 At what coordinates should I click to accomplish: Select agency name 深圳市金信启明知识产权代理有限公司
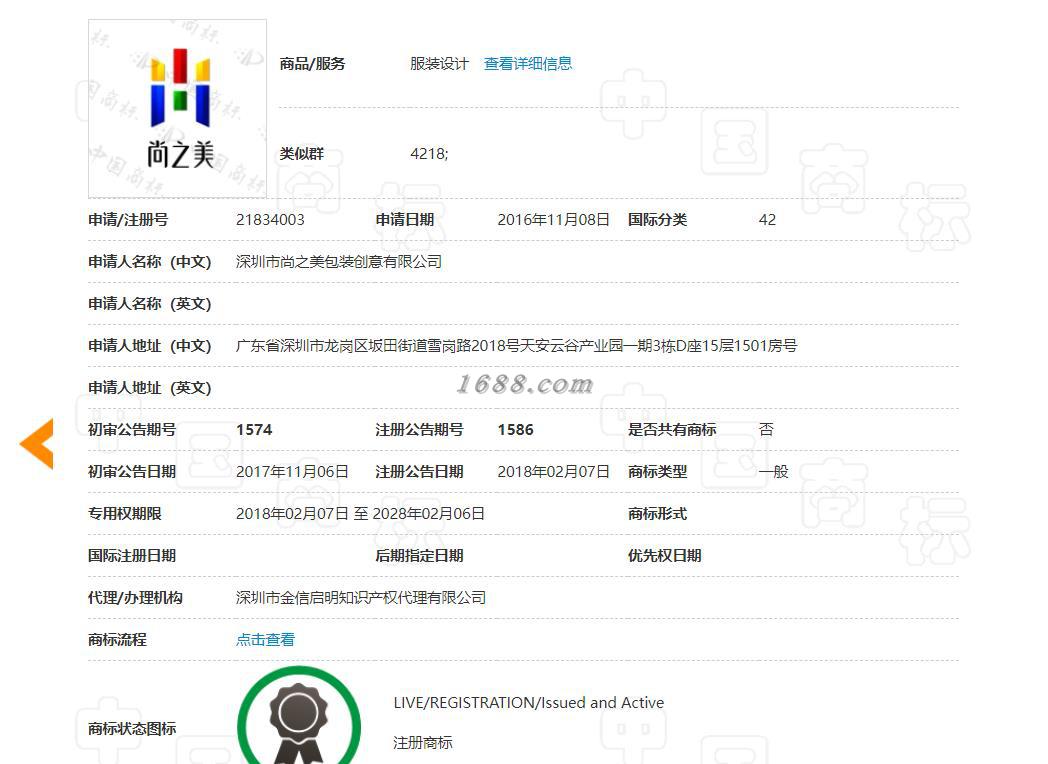(x=361, y=598)
